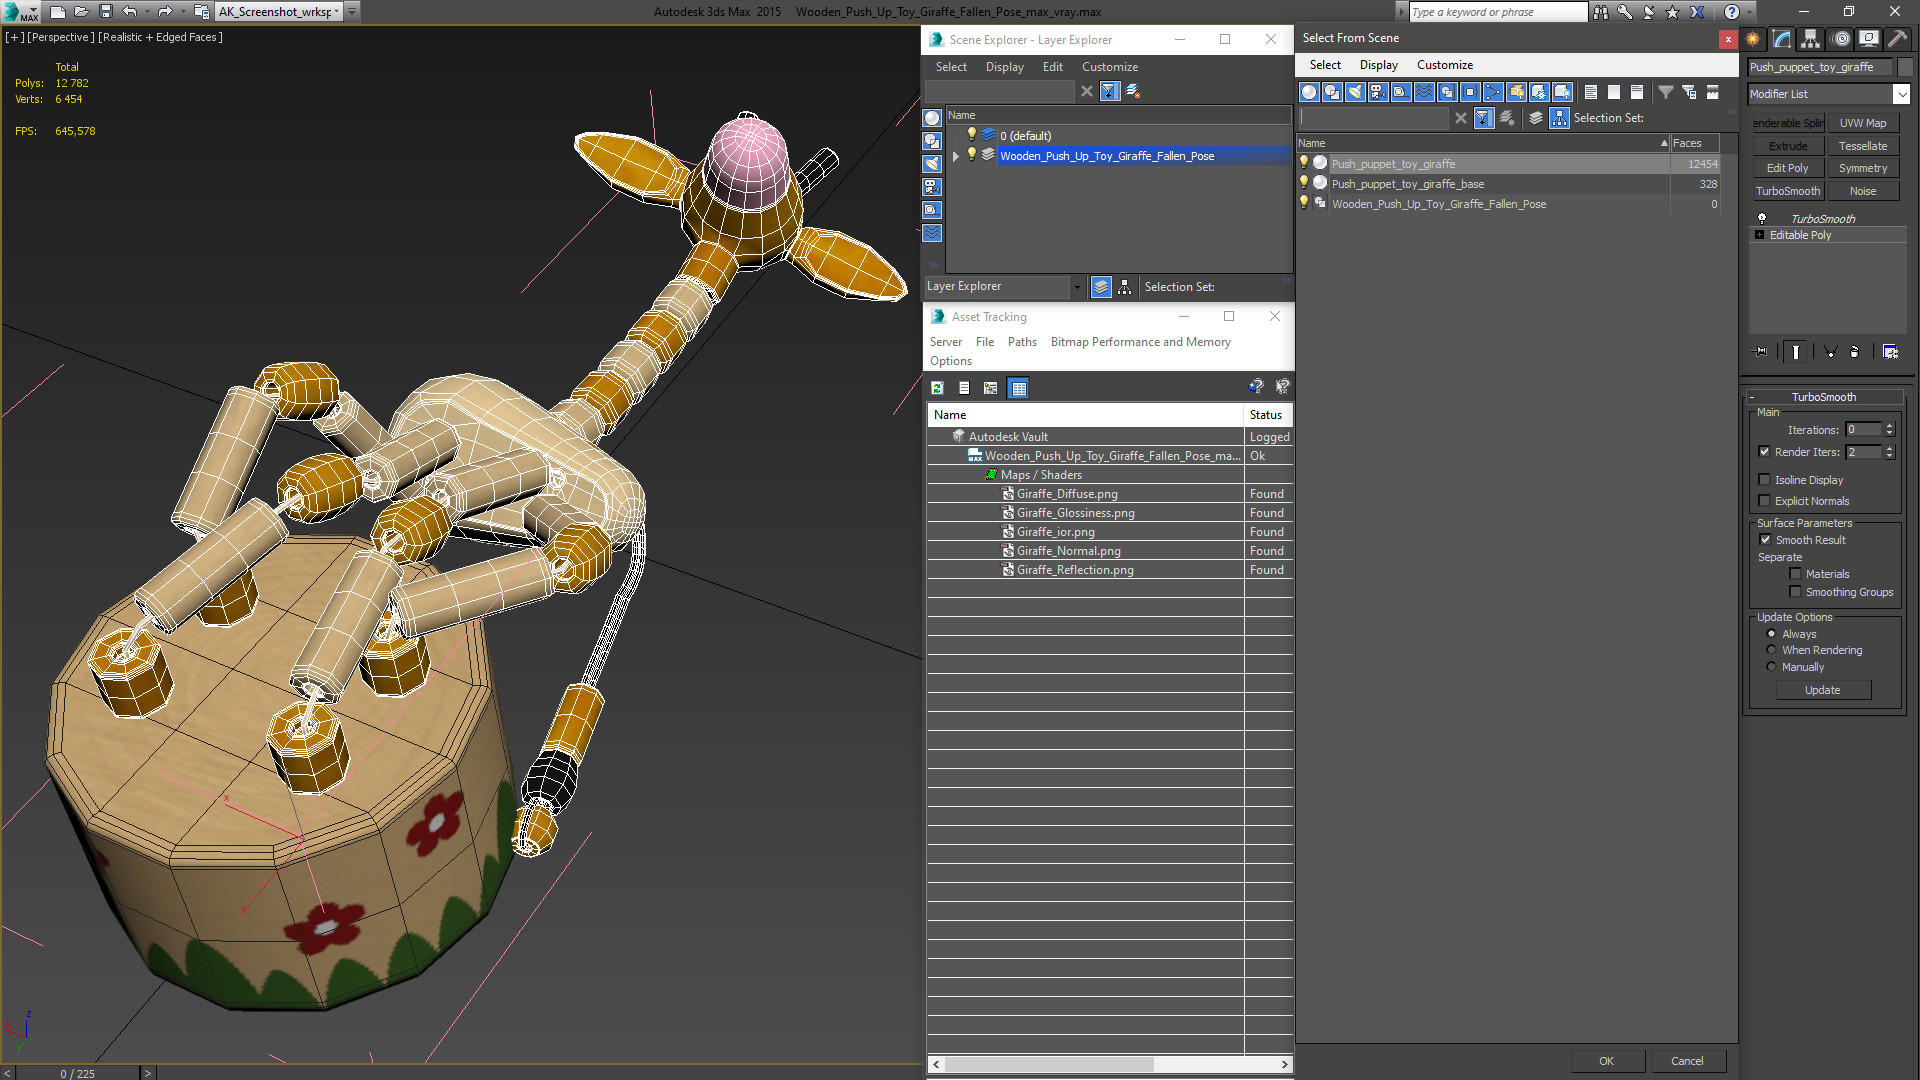The height and width of the screenshot is (1080, 1920).
Task: Toggle Display Space Warps filter icon
Action: pyautogui.click(x=1424, y=92)
